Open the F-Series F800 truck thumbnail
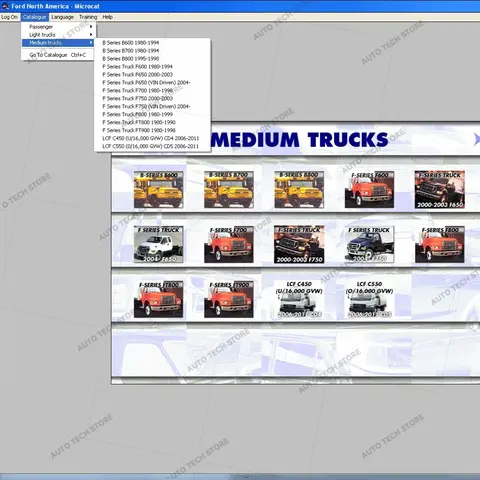The image size is (480, 480). coord(440,244)
